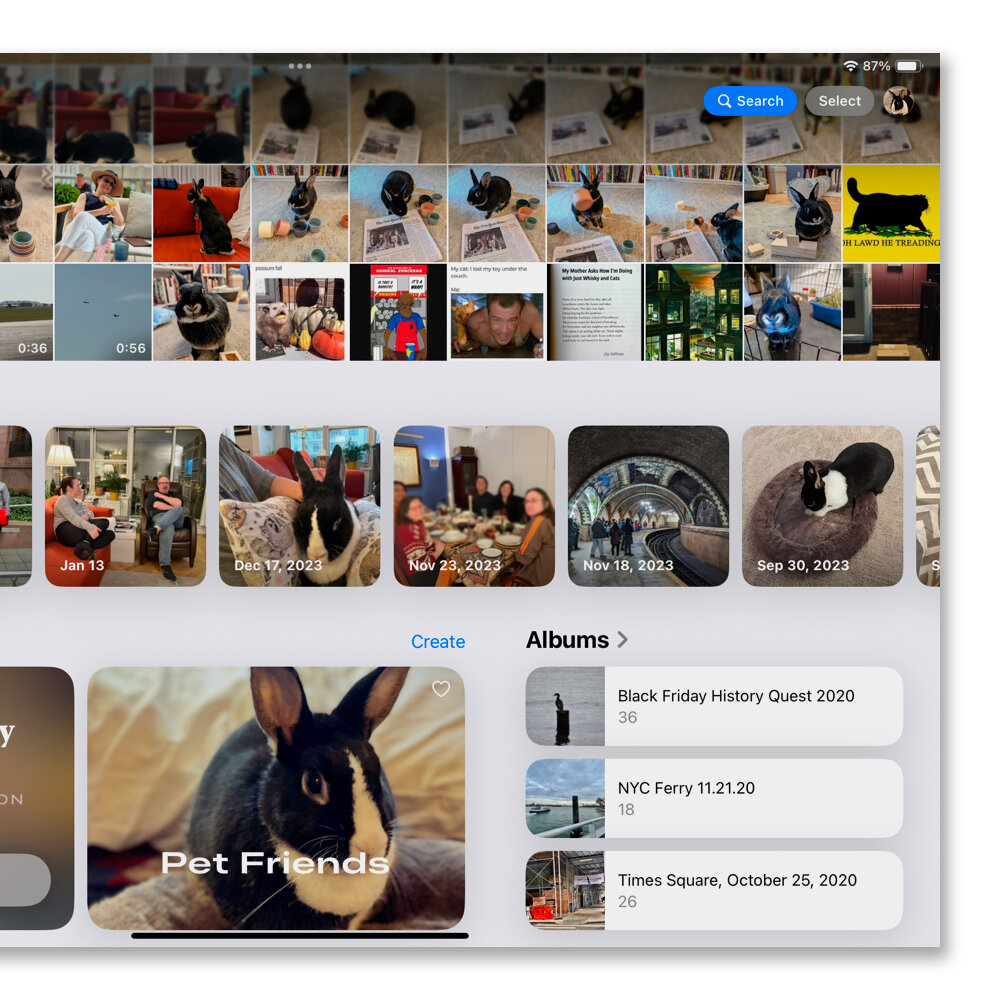The image size is (999, 1000).
Task: Play the 0:36 video thumbnail
Action: (26, 312)
